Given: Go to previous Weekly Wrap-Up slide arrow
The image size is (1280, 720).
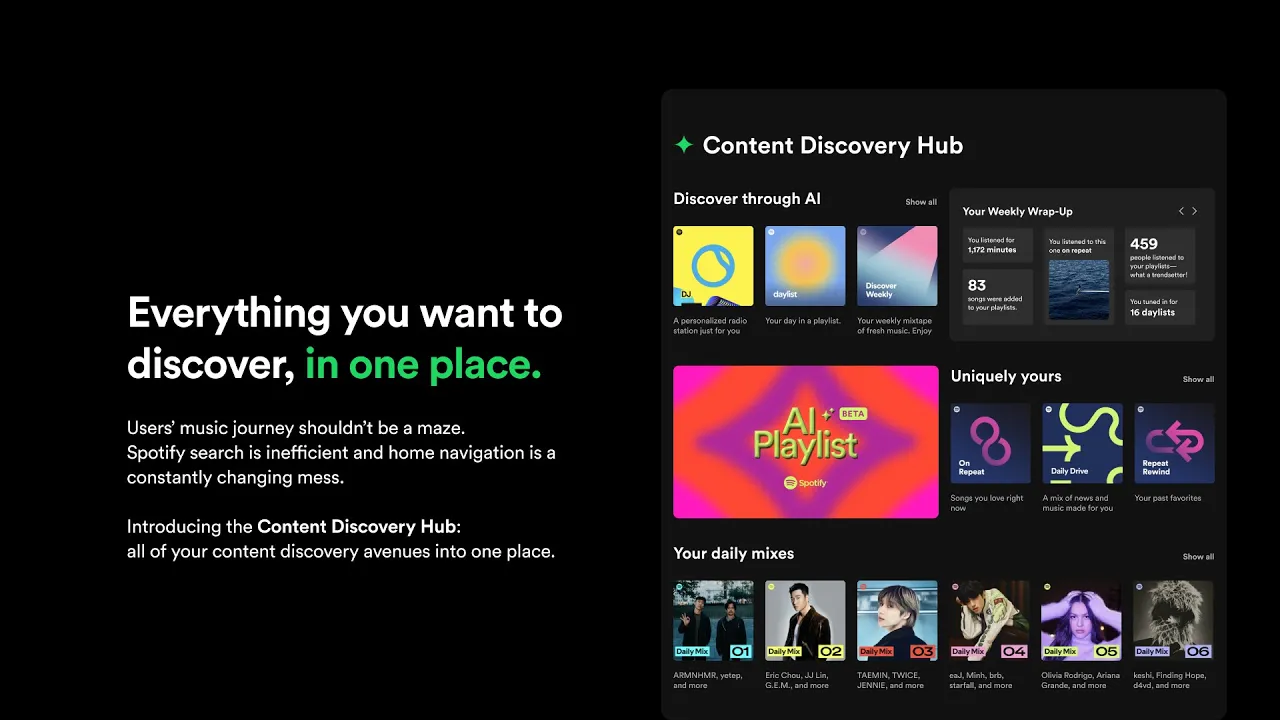Looking at the screenshot, I should click(1181, 211).
